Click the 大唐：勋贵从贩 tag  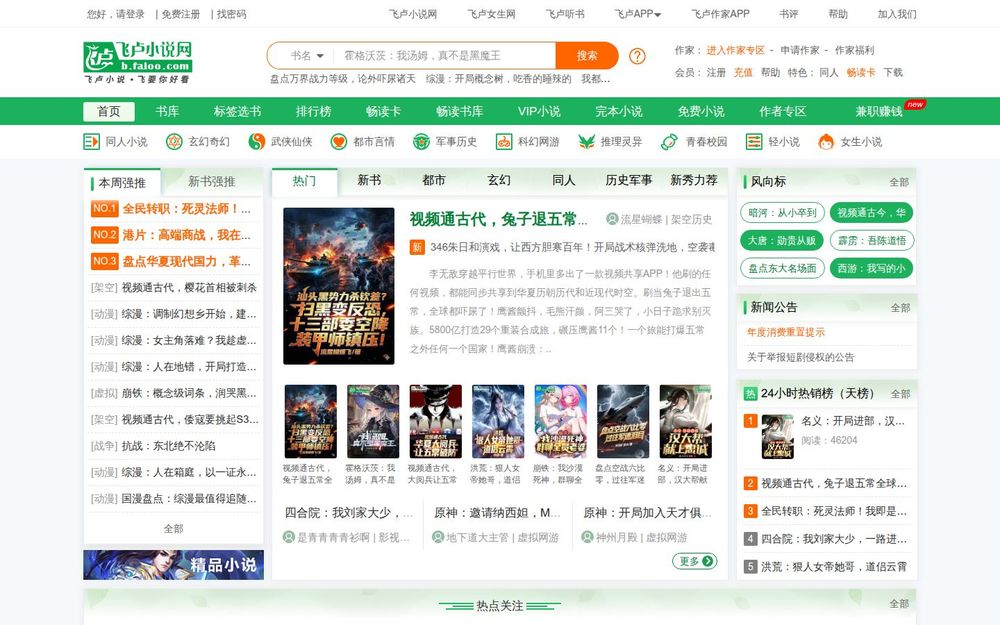(x=783, y=240)
